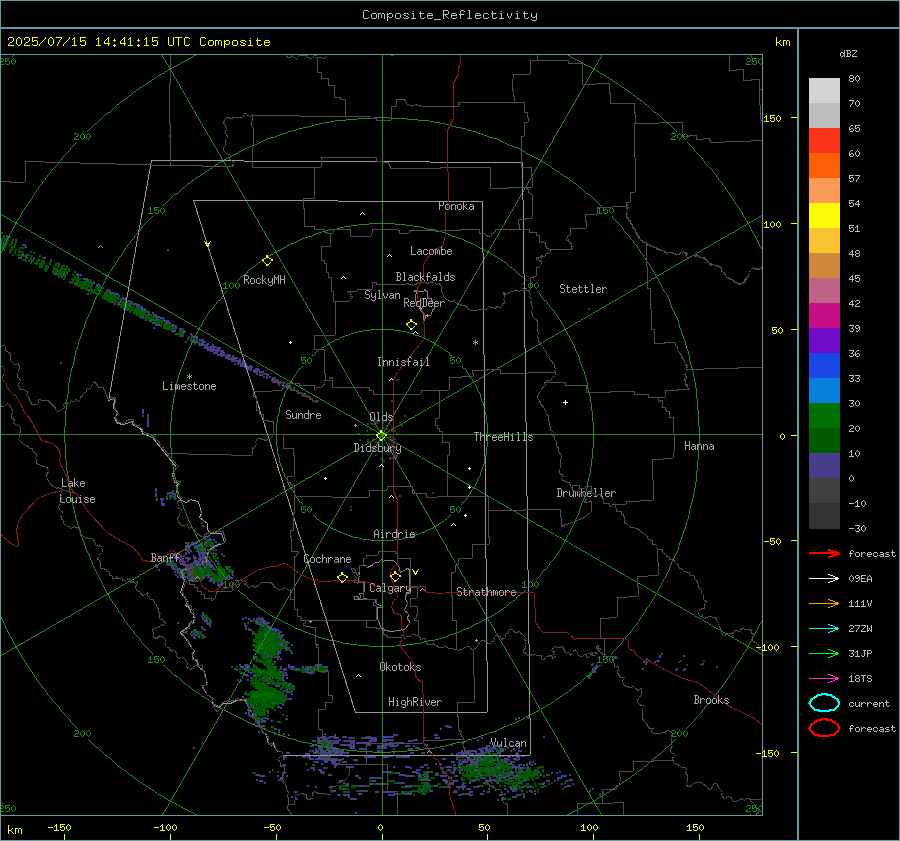Click the asterisk marker above Limestone
This screenshot has height=841, width=900.
pos(189,377)
